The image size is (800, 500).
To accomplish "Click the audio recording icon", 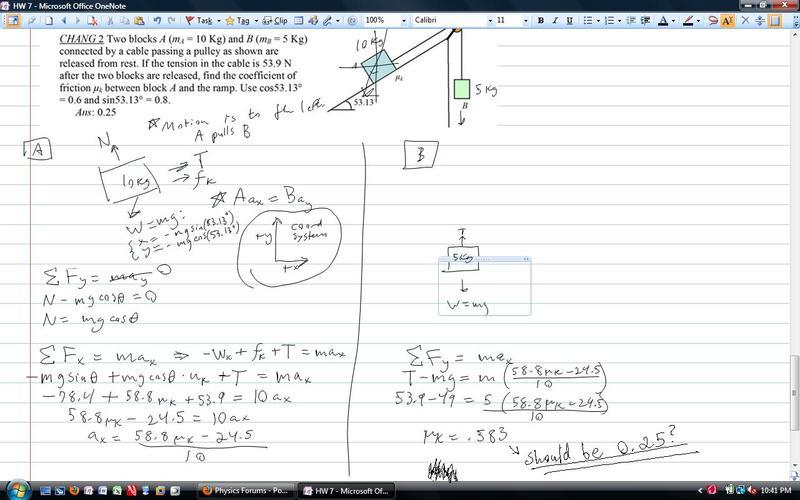I will (x=313, y=21).
